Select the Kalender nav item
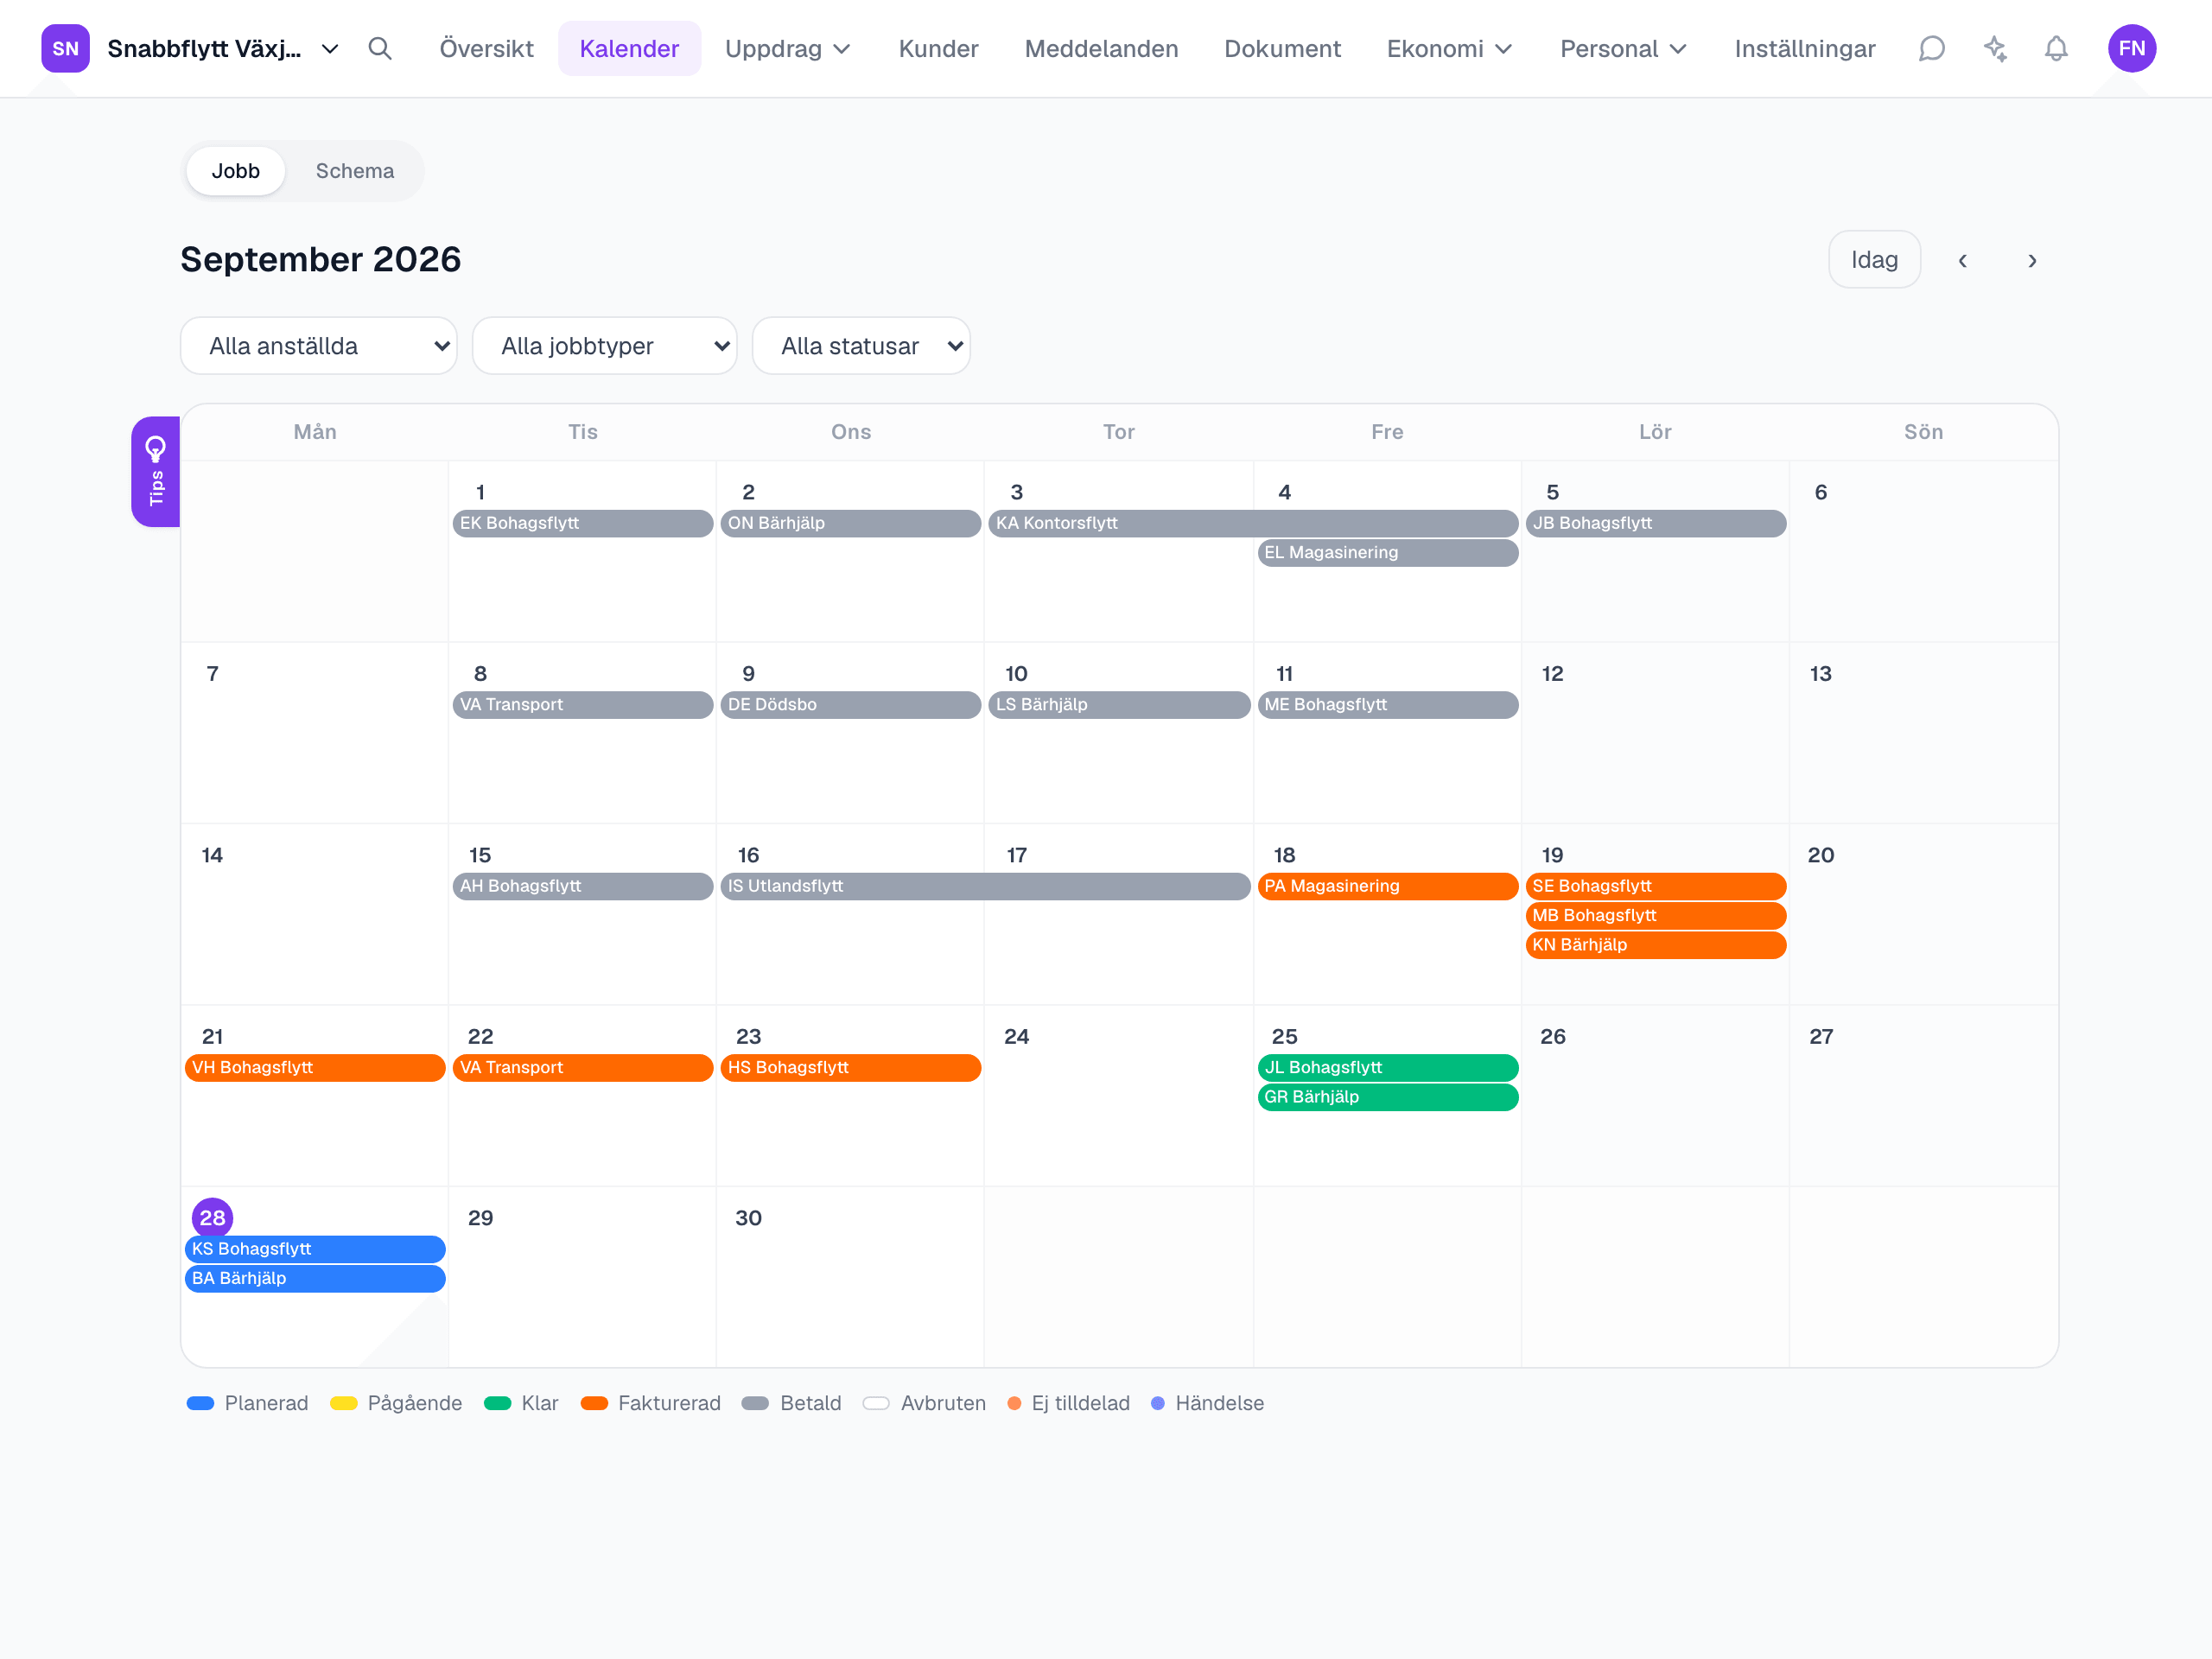The height and width of the screenshot is (1659, 2212). click(630, 48)
